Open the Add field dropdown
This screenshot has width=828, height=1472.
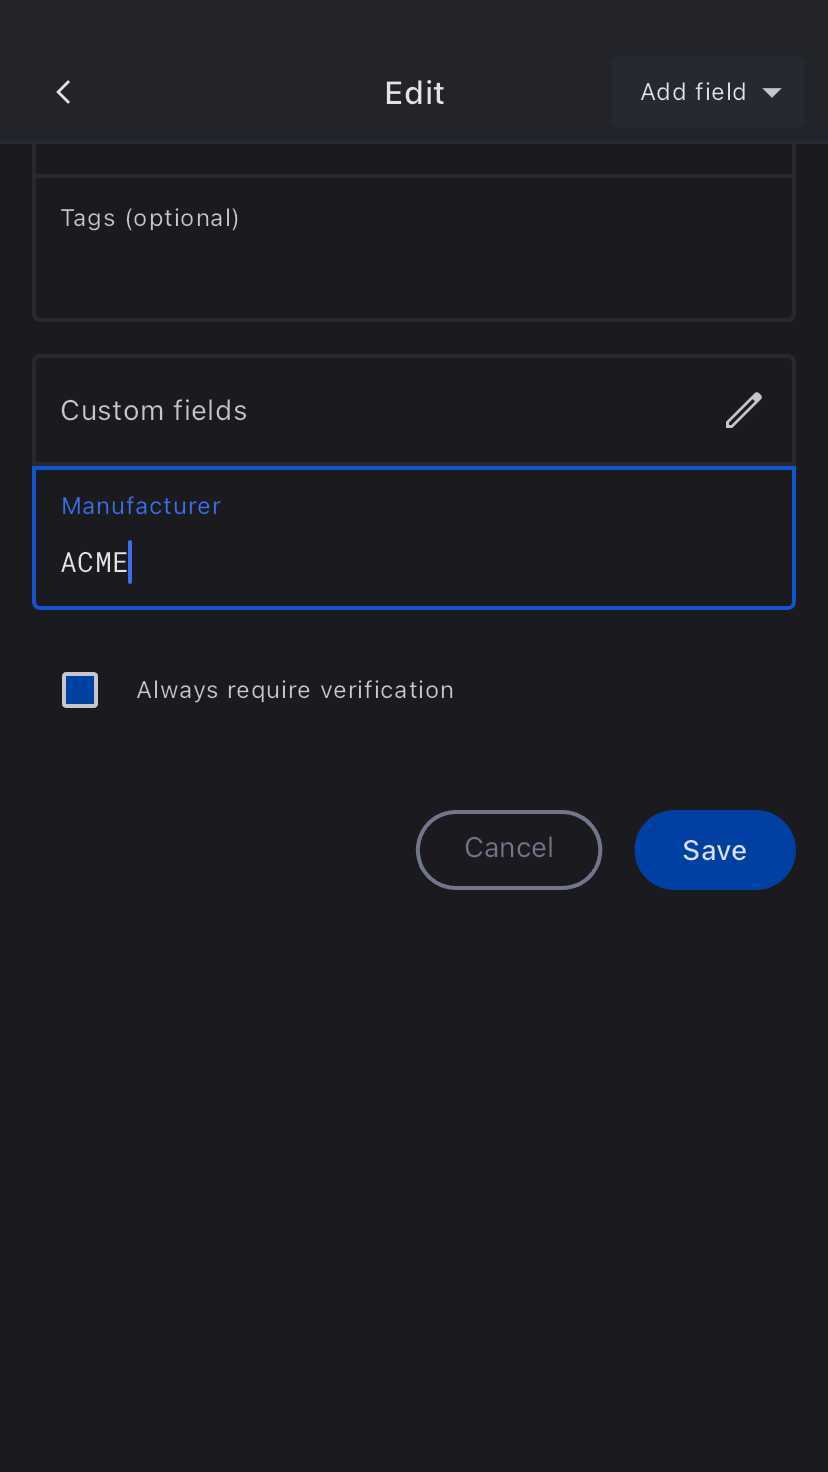(x=707, y=92)
